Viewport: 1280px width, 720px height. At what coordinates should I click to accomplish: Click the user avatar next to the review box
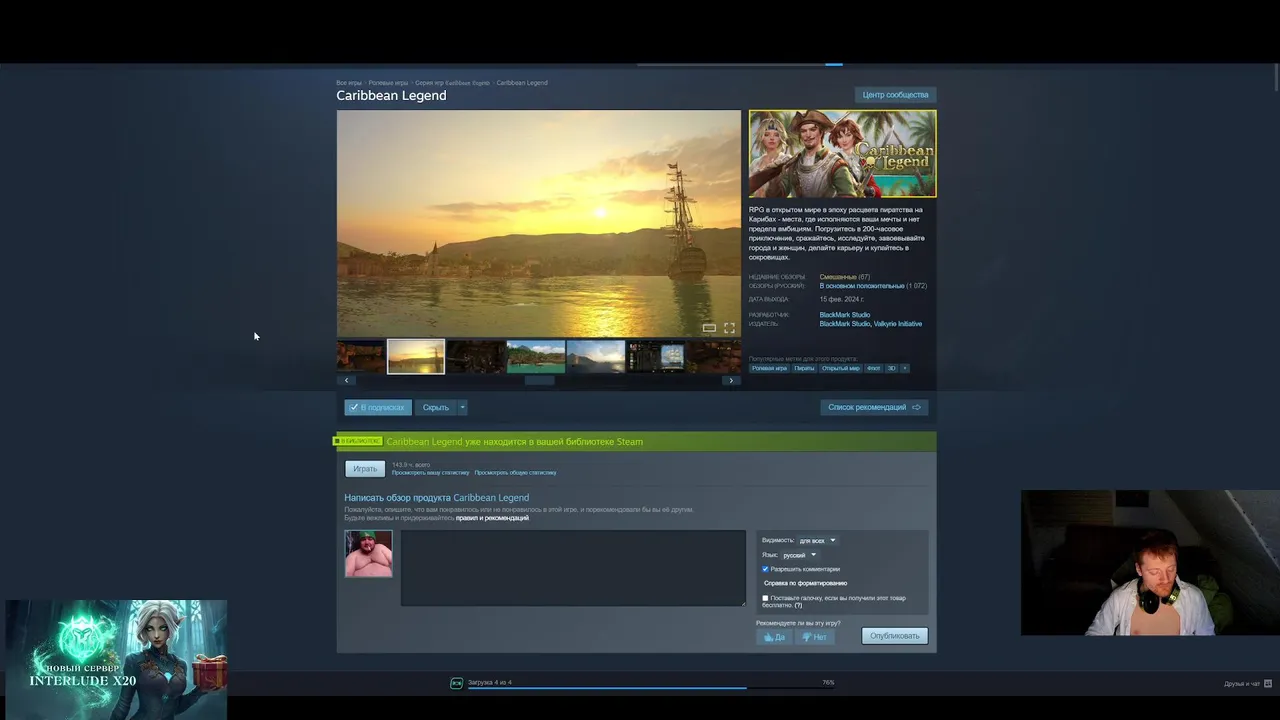click(x=369, y=554)
